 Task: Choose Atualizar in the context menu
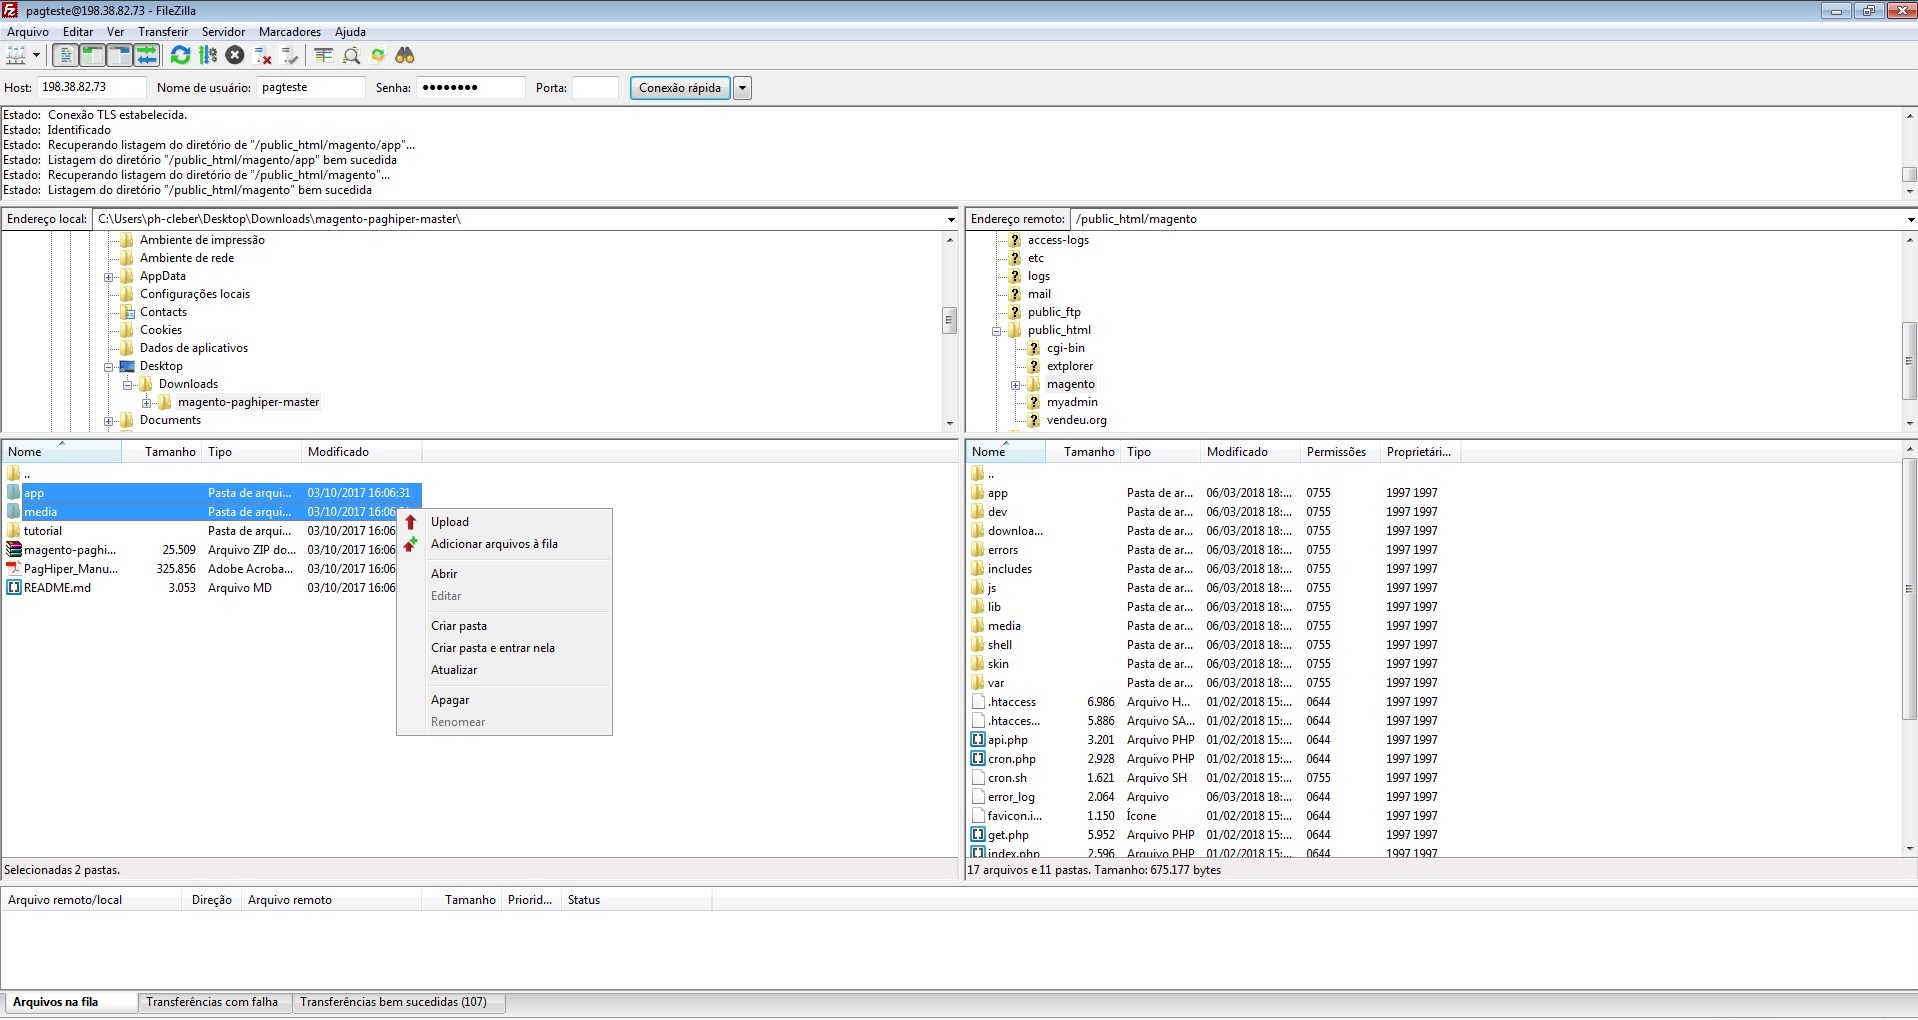pos(504,670)
